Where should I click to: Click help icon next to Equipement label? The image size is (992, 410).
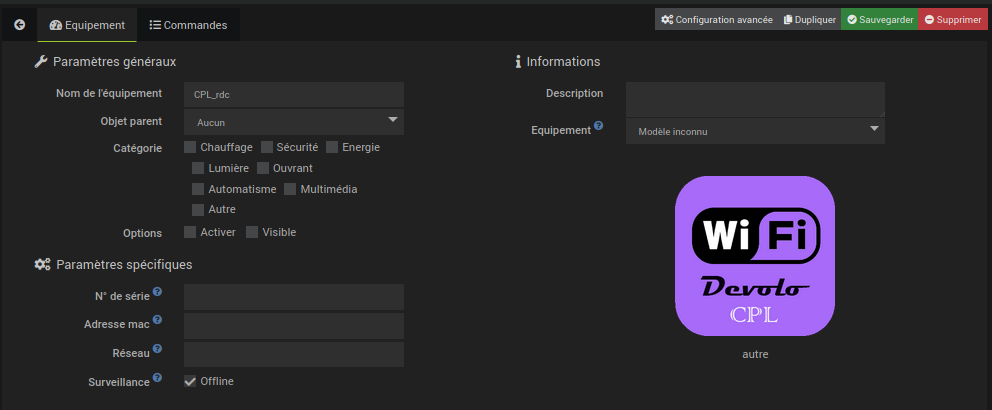point(599,126)
